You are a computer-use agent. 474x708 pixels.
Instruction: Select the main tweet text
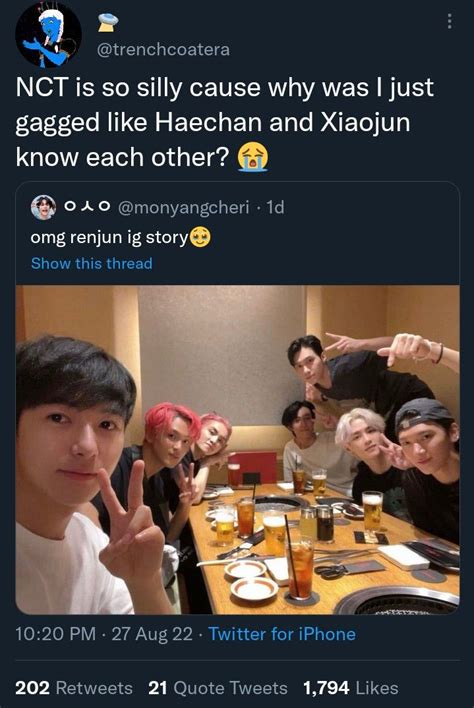click(x=225, y=122)
